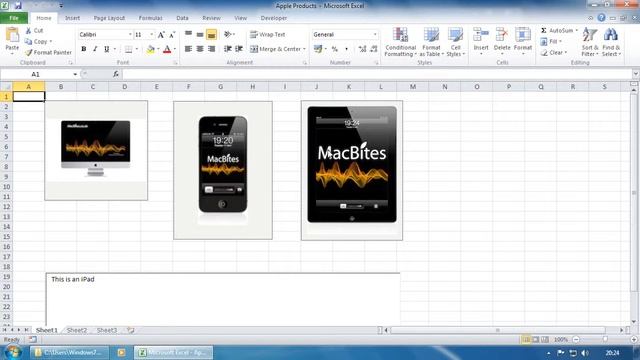Click the Windows Start button
The height and width of the screenshot is (360, 640).
point(13,352)
